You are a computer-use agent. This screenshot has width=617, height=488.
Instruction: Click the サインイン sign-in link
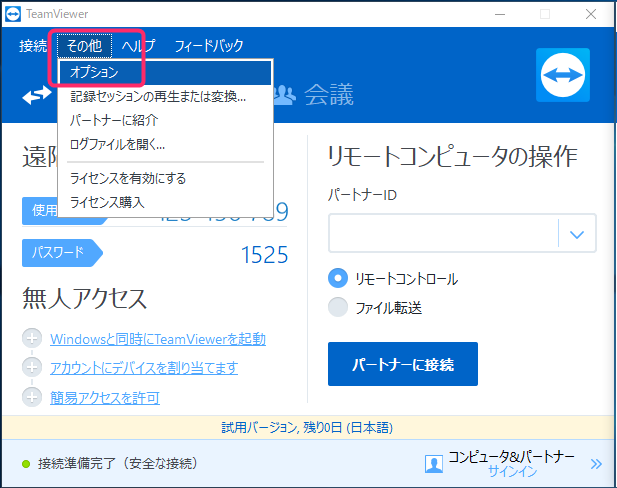[512, 471]
